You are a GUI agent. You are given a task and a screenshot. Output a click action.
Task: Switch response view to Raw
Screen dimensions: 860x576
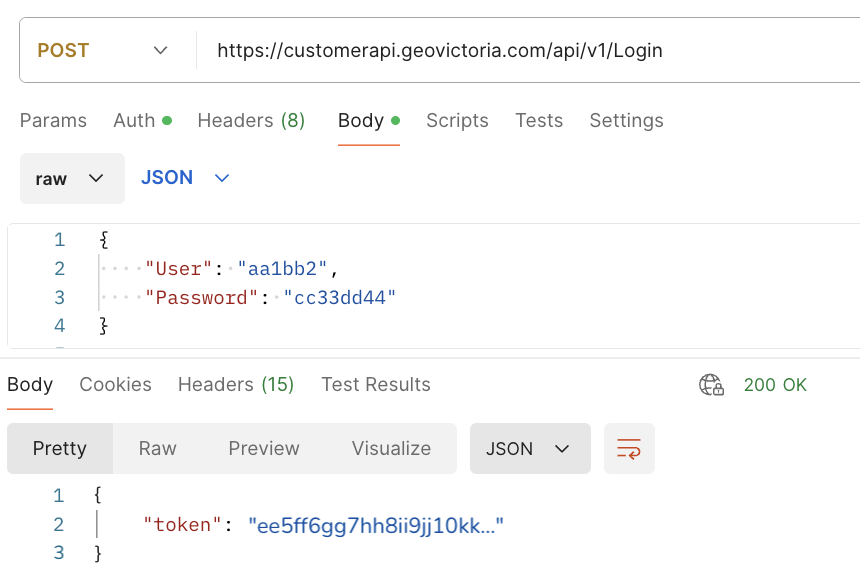point(157,449)
